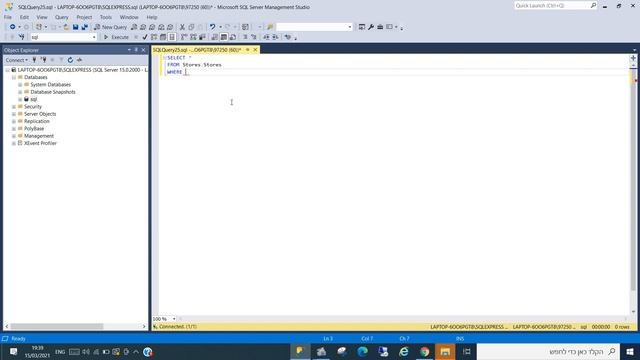The width and height of the screenshot is (640, 360).
Task: Click the Save file icon
Action: click(x=76, y=27)
